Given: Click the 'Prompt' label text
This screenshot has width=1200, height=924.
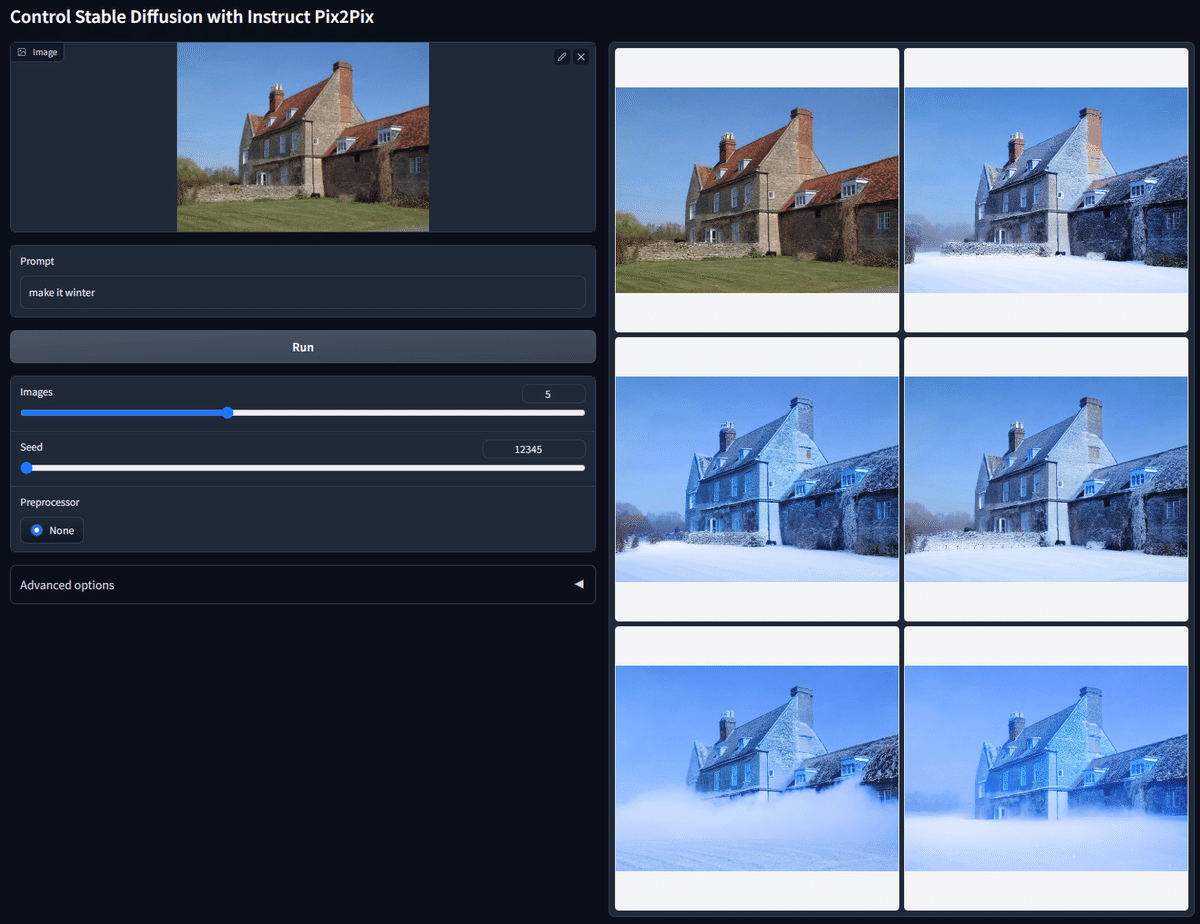Looking at the screenshot, I should coord(37,261).
